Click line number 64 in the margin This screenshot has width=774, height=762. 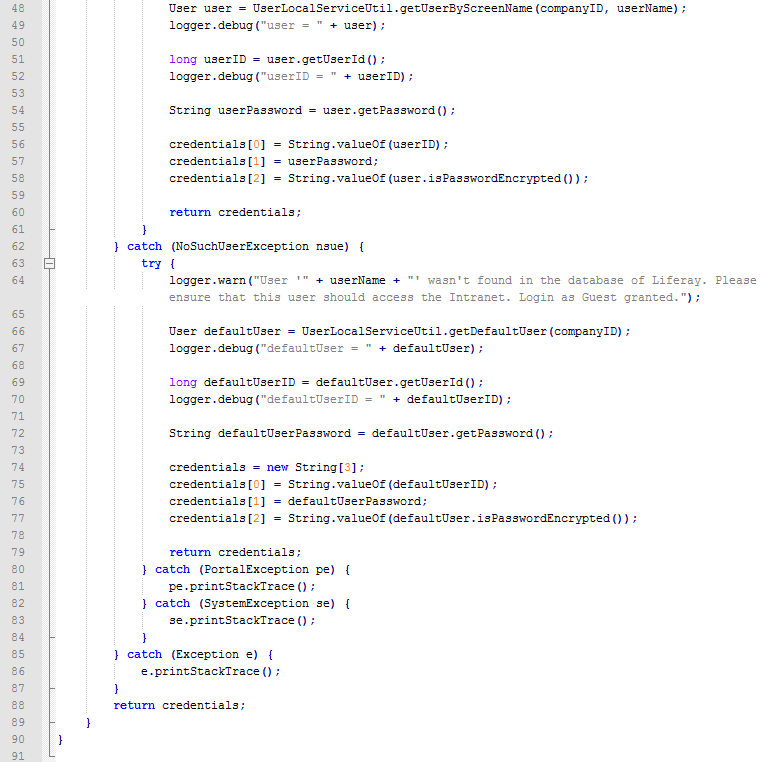pos(18,280)
